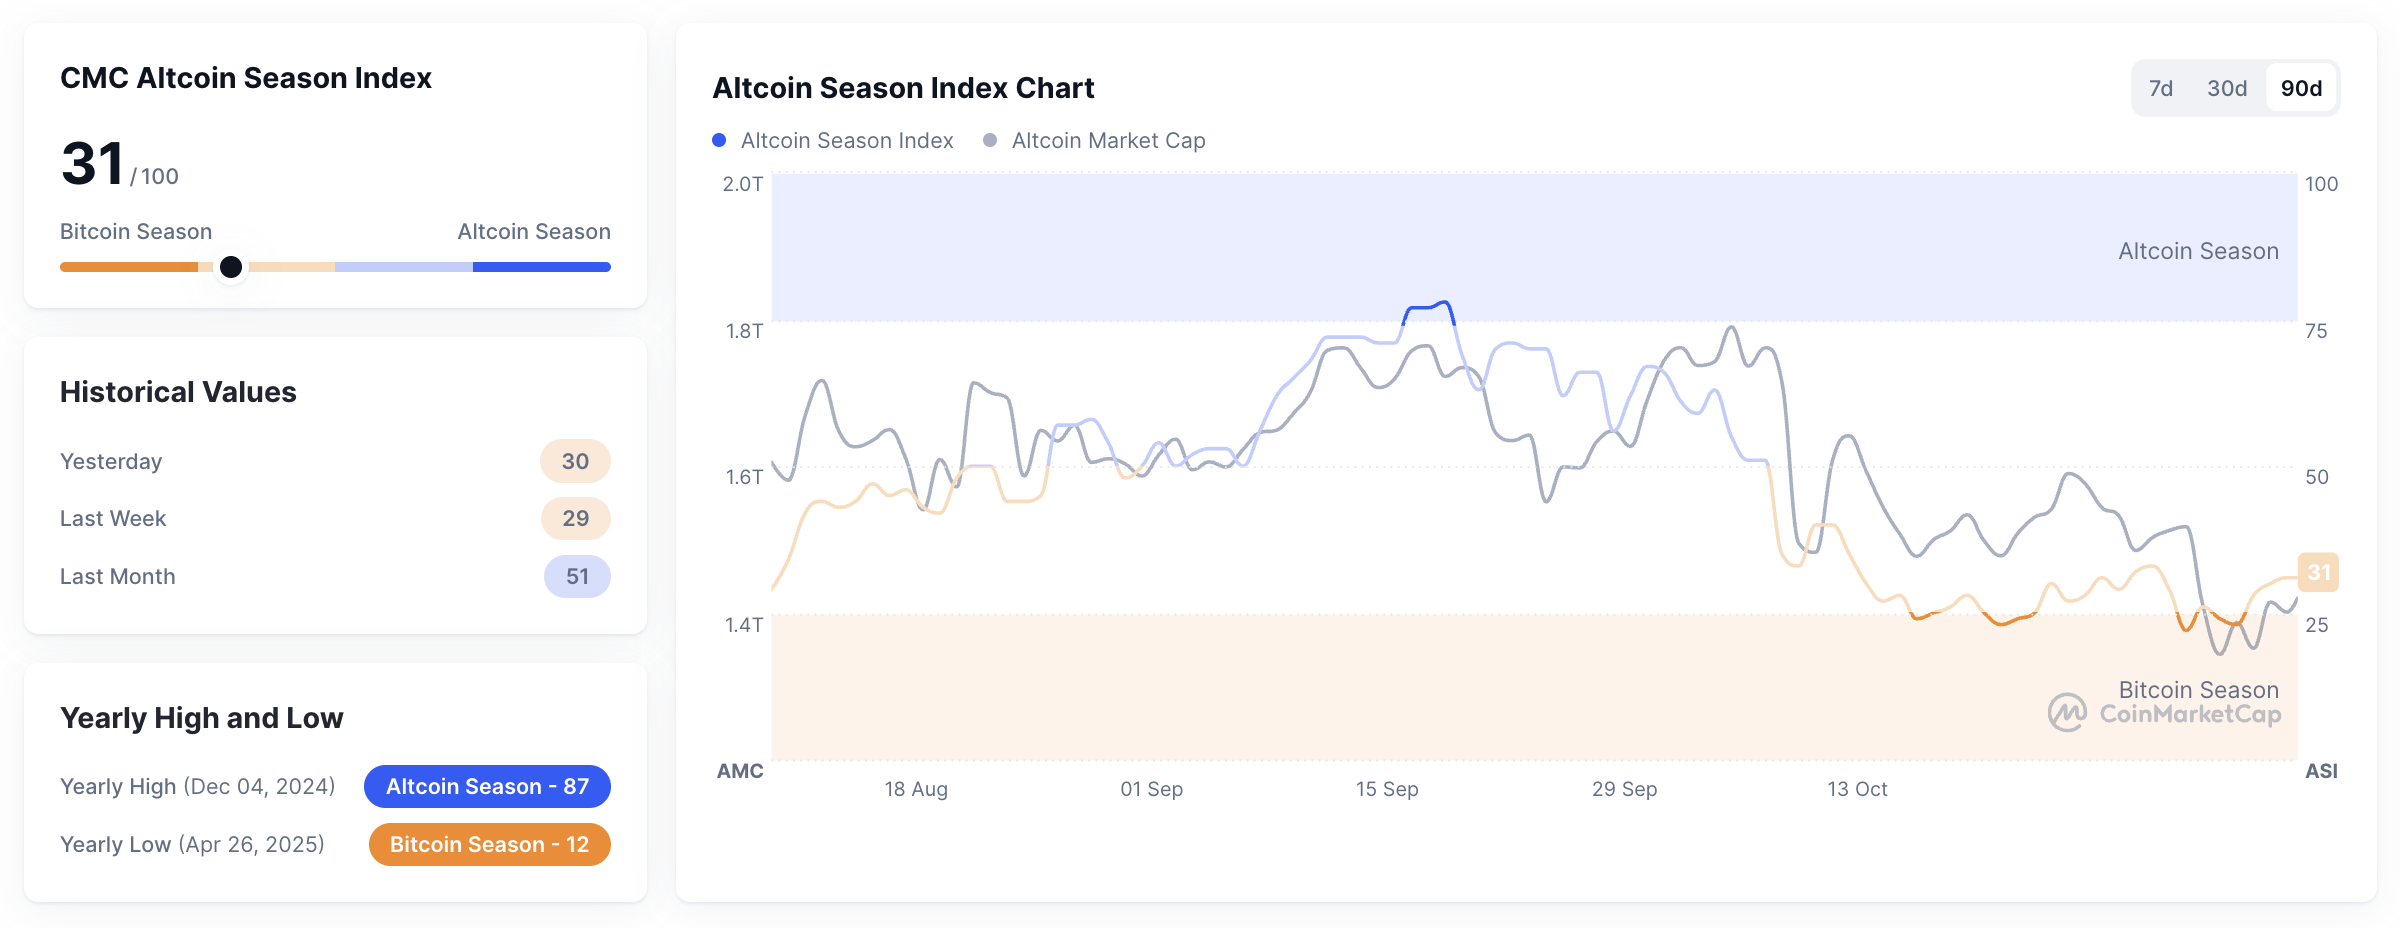Click the Last Week value badge showing 29

(x=575, y=518)
